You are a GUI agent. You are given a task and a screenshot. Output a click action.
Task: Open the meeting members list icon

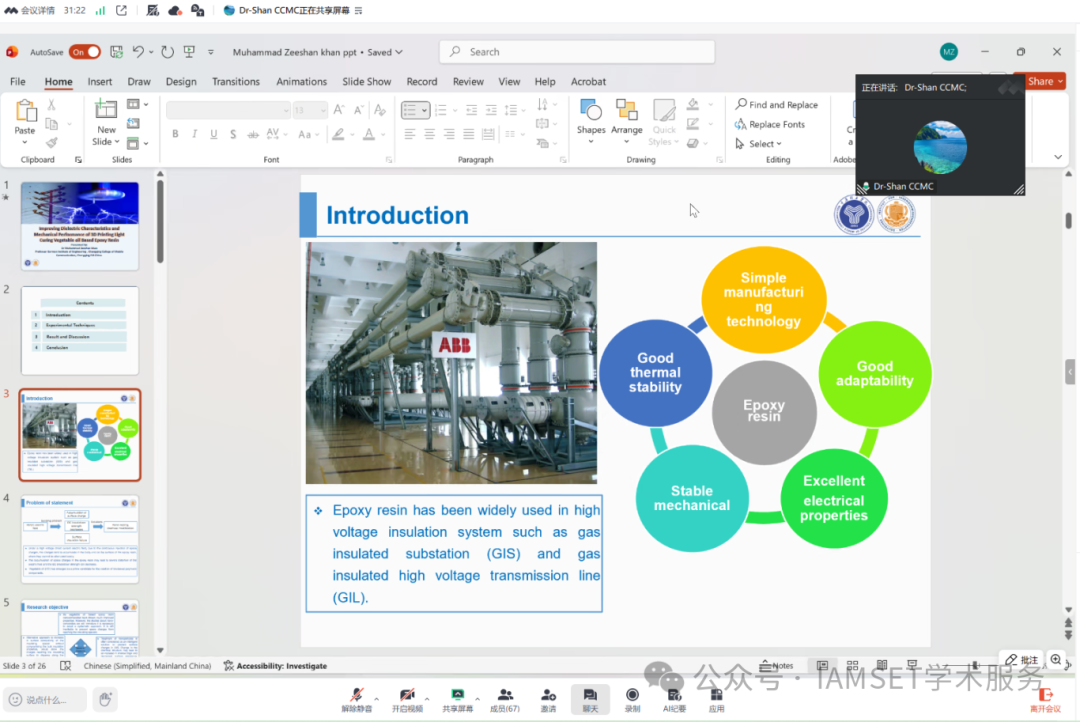tap(505, 695)
